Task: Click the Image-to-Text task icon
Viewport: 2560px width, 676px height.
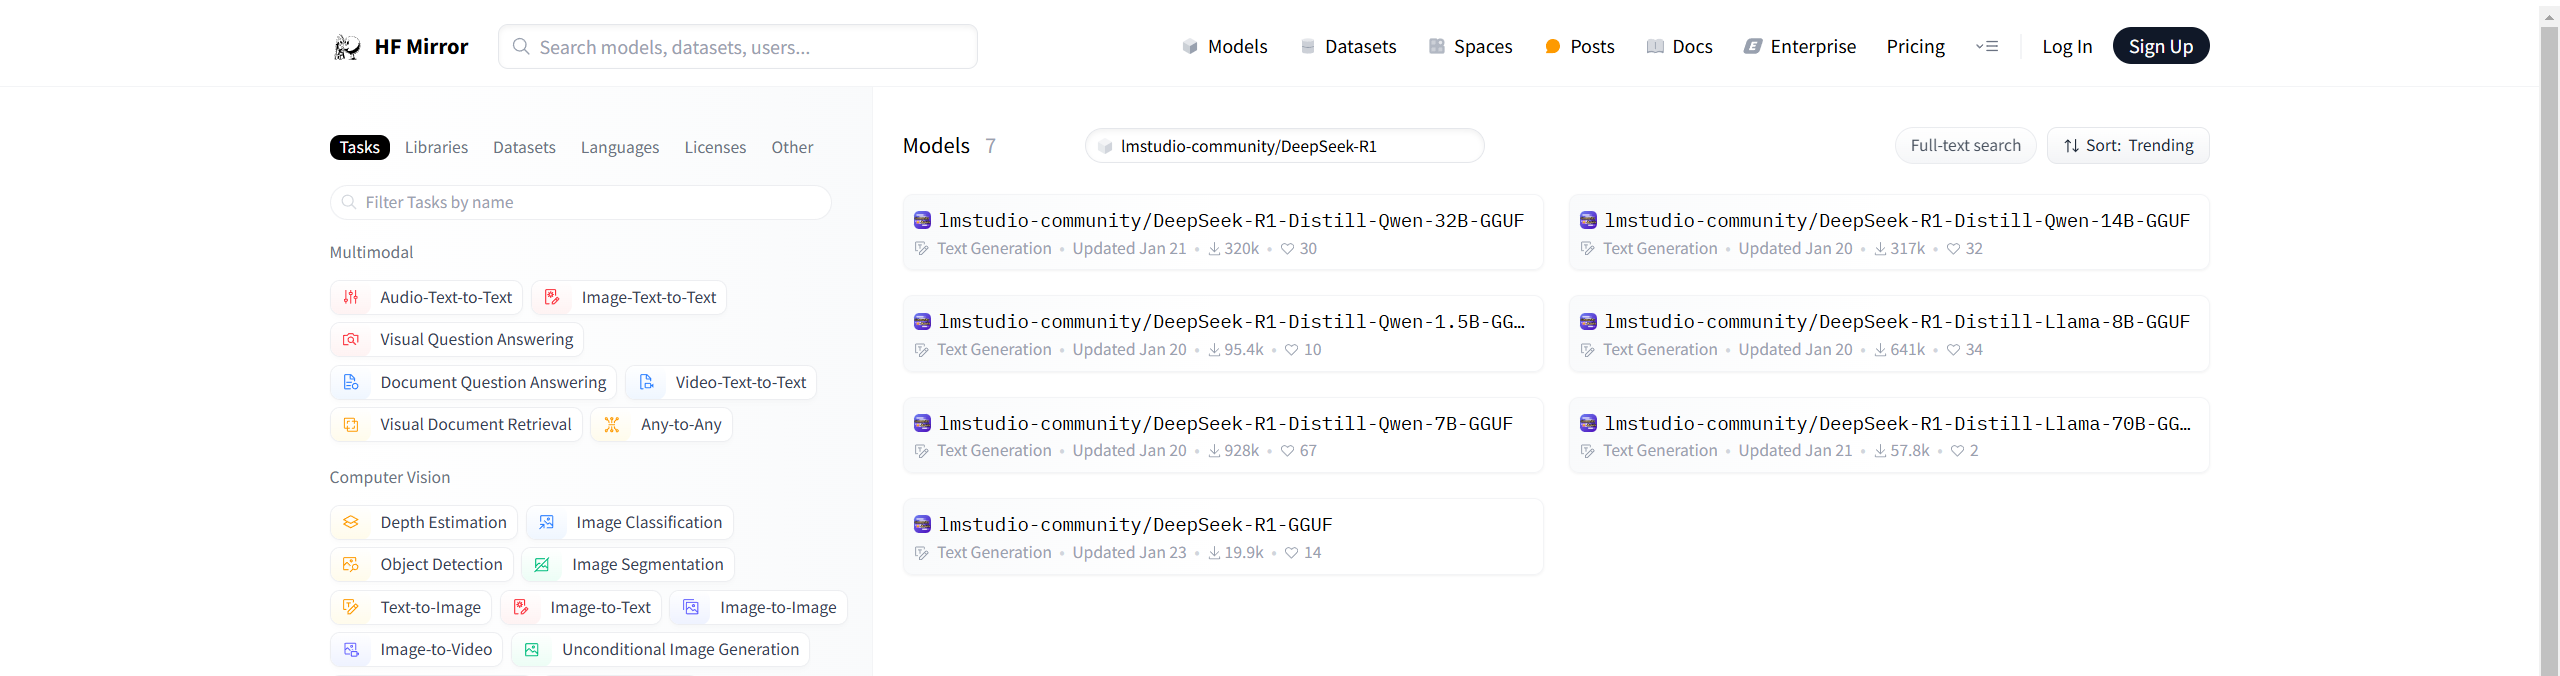Action: pos(521,608)
